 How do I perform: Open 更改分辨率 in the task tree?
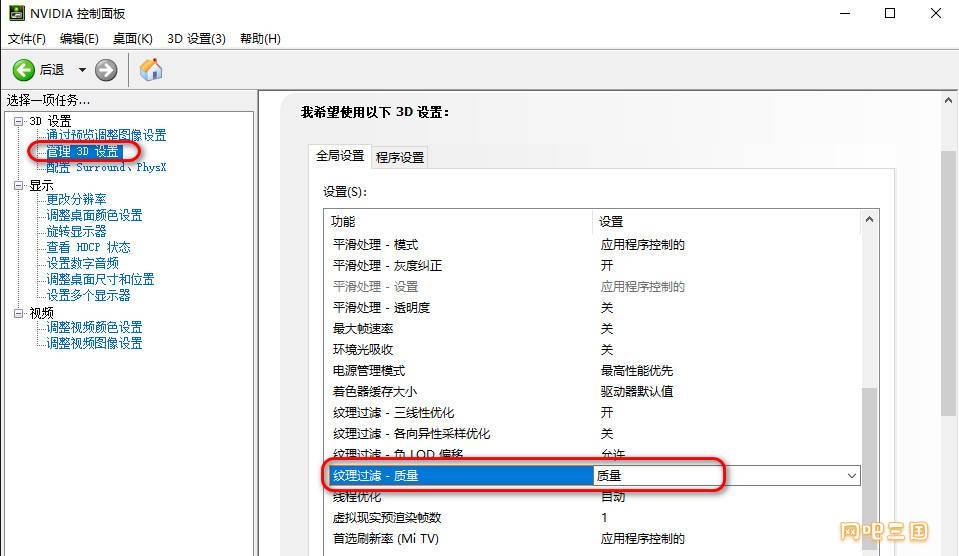click(76, 199)
